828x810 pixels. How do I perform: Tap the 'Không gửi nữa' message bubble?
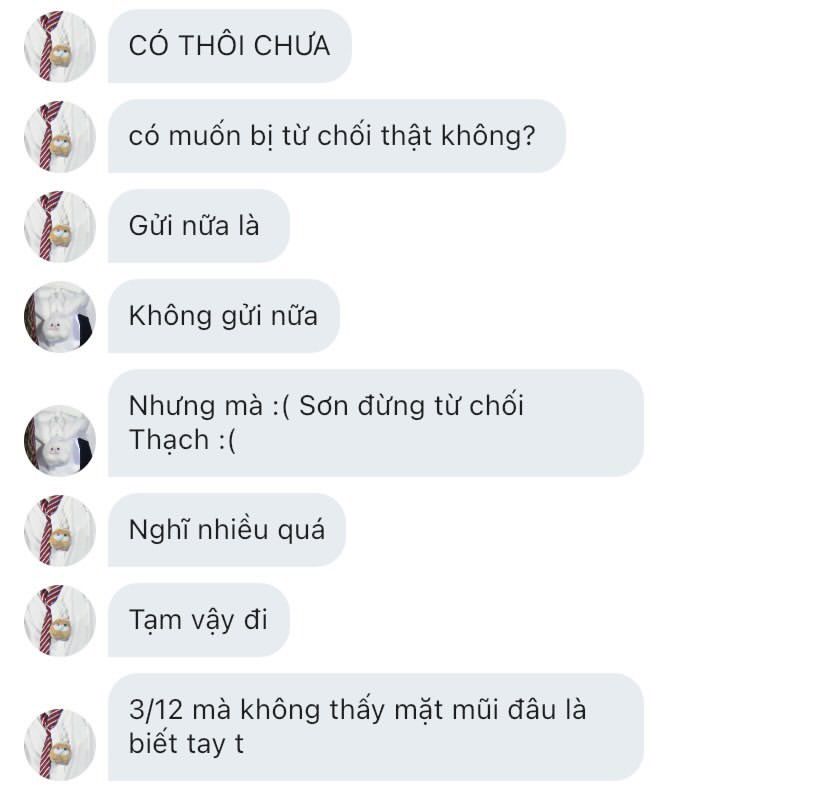point(224,316)
